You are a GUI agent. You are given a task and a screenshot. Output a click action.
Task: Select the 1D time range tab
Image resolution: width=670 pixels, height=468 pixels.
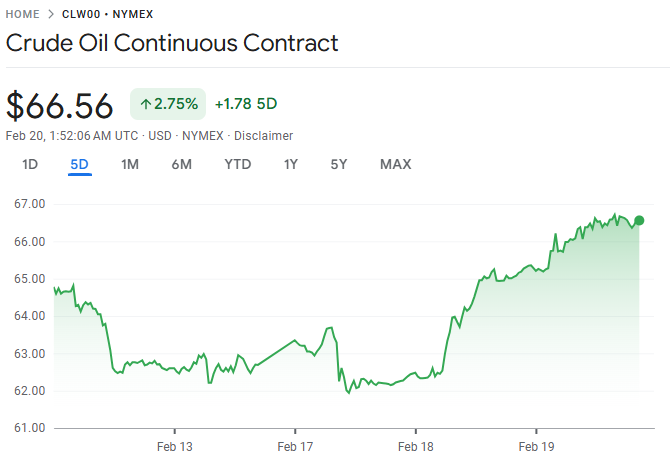pos(30,165)
